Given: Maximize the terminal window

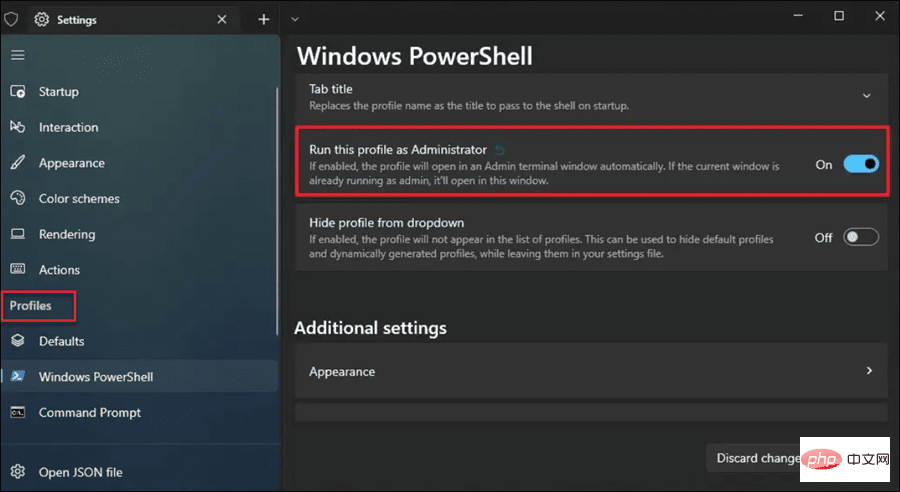Looking at the screenshot, I should pos(839,16).
